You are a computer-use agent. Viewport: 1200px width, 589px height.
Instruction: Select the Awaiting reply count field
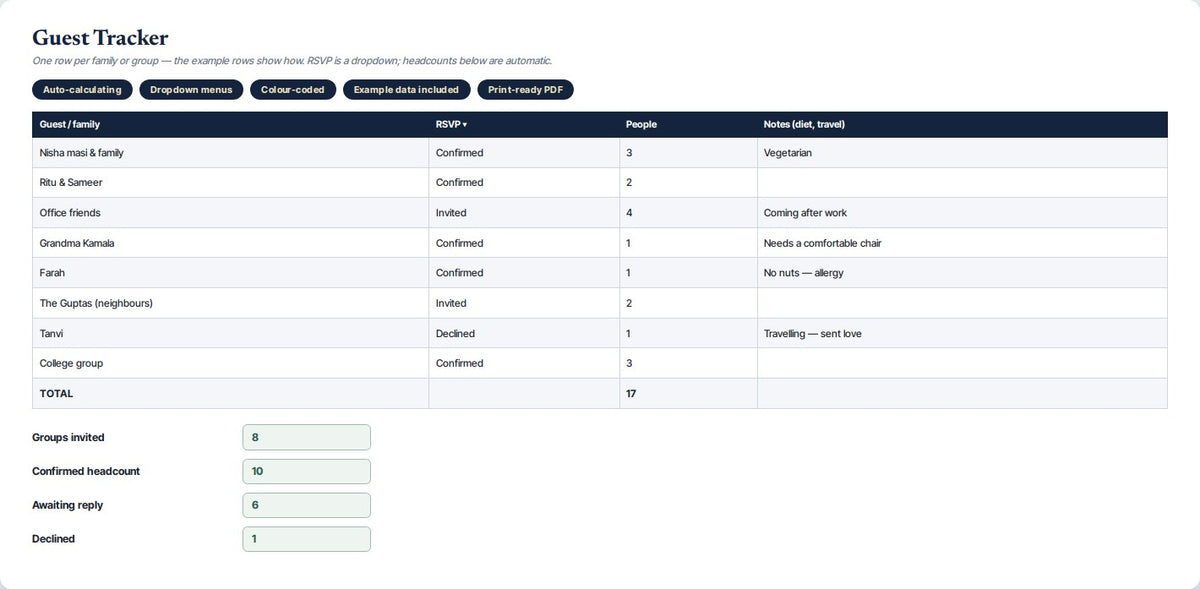point(306,505)
